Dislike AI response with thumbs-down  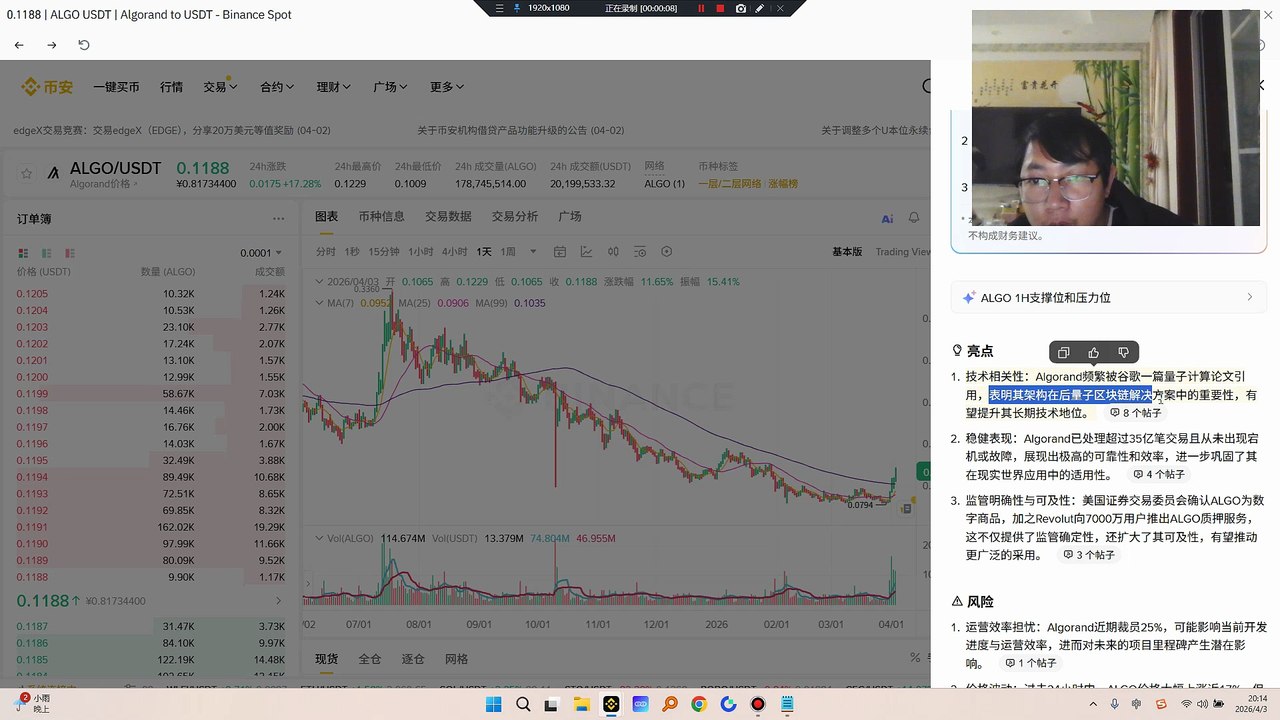pyautogui.click(x=1124, y=352)
